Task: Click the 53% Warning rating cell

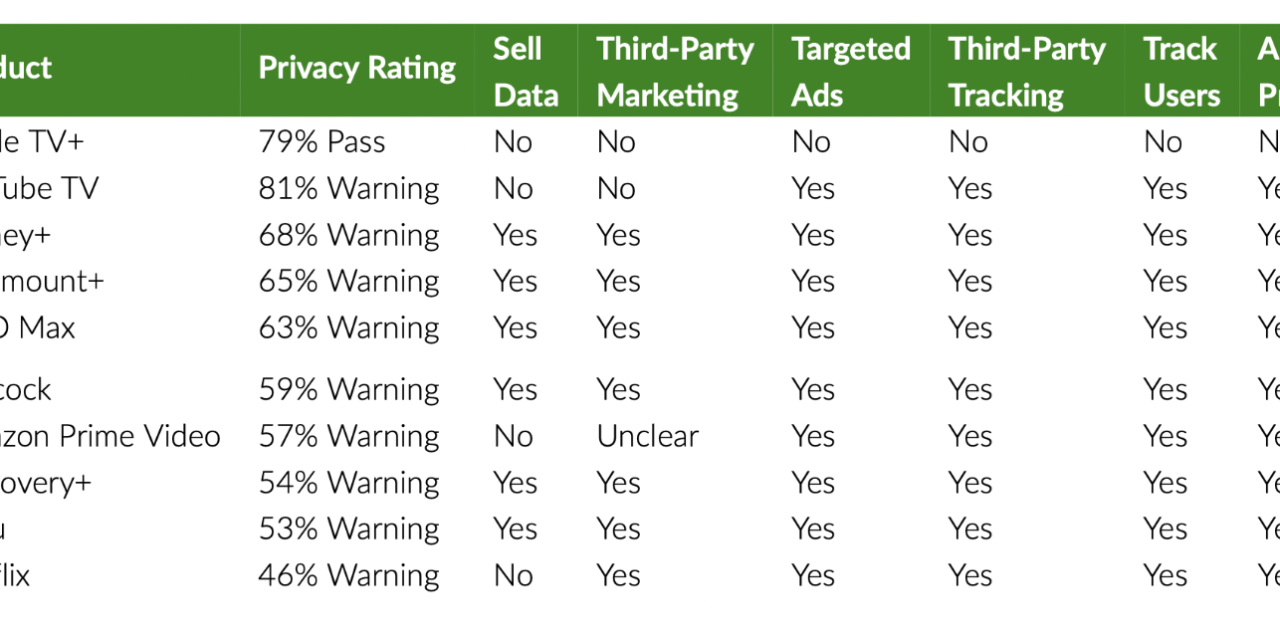Action: [349, 529]
